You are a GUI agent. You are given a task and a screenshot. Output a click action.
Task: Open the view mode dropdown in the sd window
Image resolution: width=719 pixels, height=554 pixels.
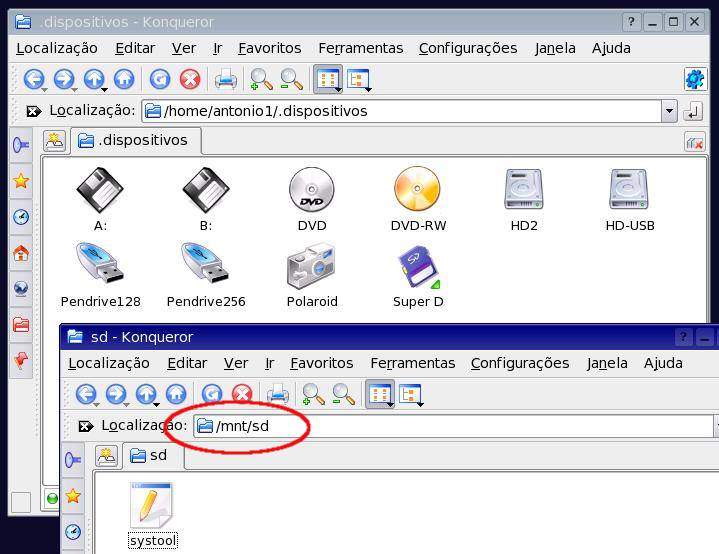tap(411, 395)
